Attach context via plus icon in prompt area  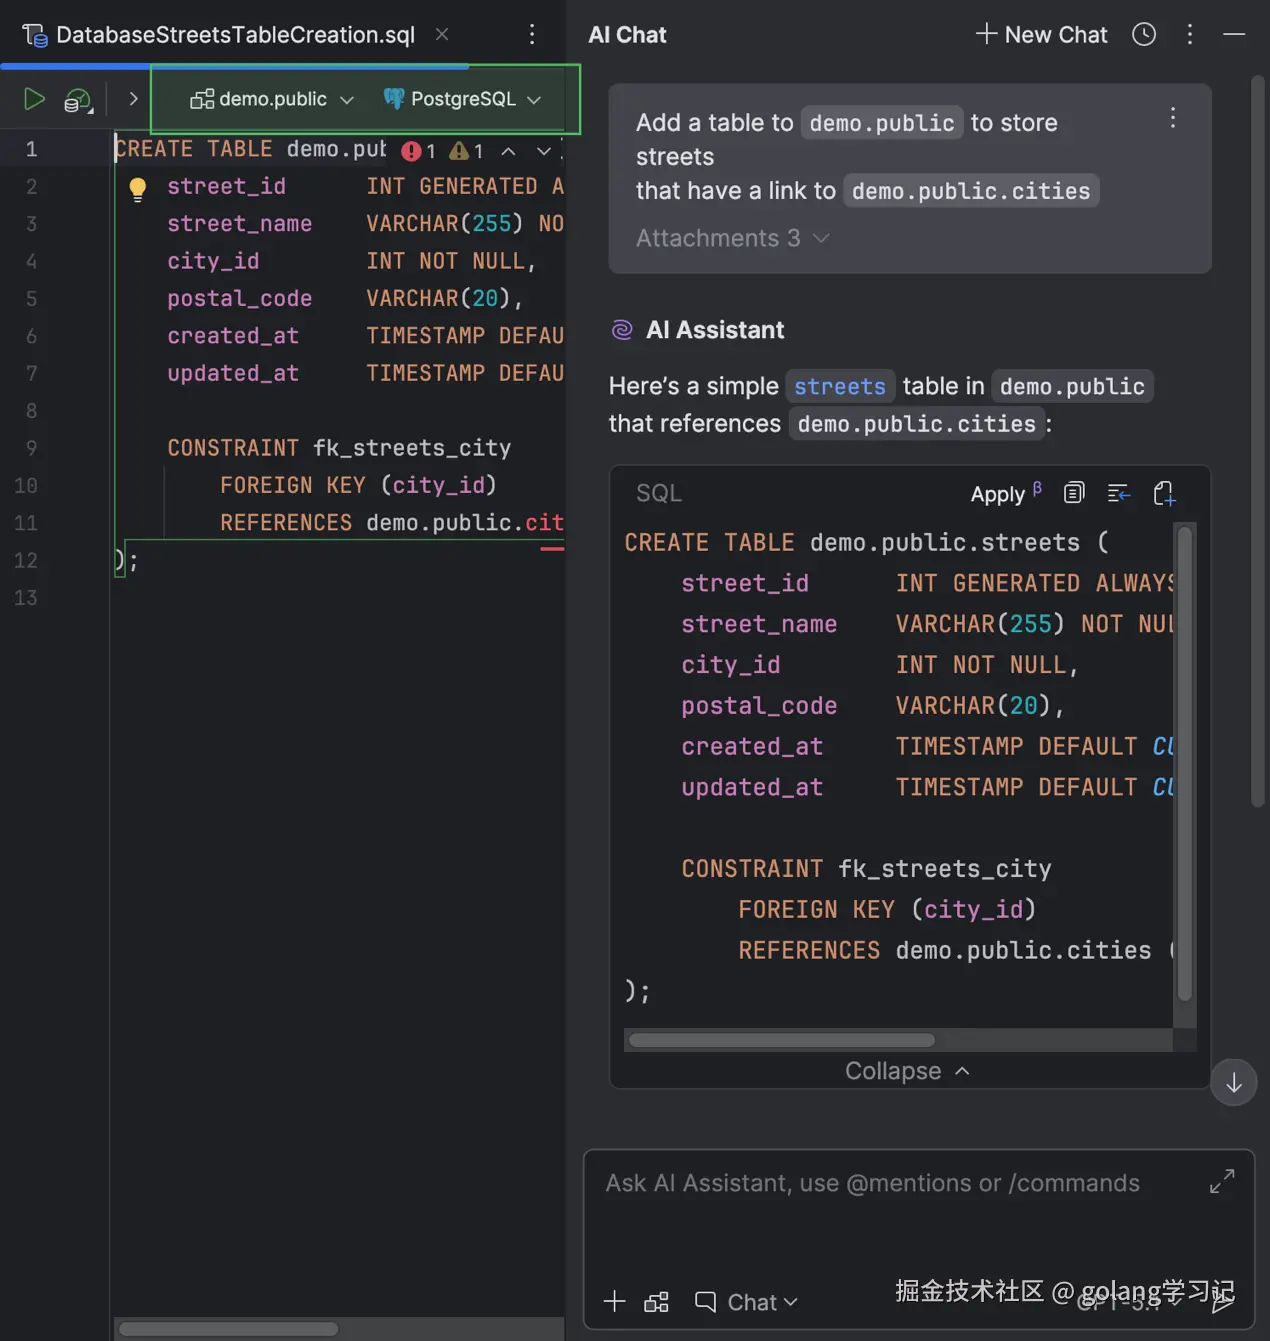[613, 1301]
